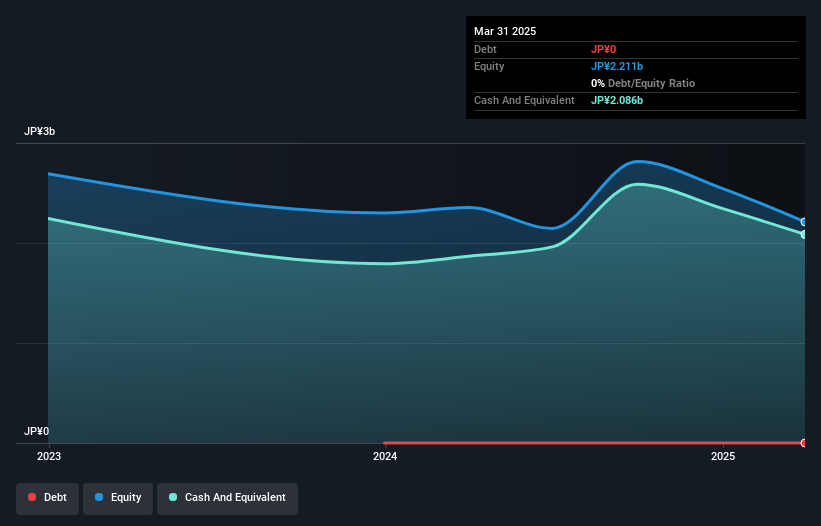This screenshot has height=526, width=821.
Task: Click the 0% Debt/Equity Ratio text
Action: tap(643, 83)
